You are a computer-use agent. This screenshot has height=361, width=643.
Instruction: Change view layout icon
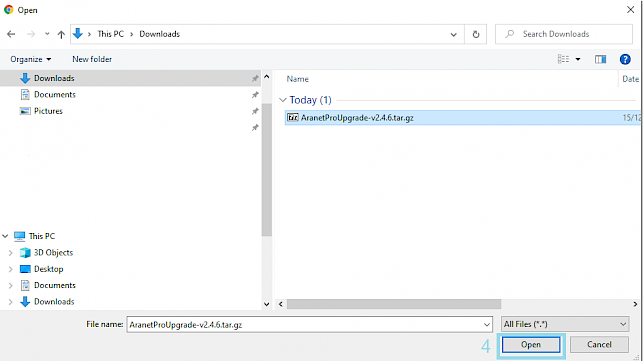point(563,59)
